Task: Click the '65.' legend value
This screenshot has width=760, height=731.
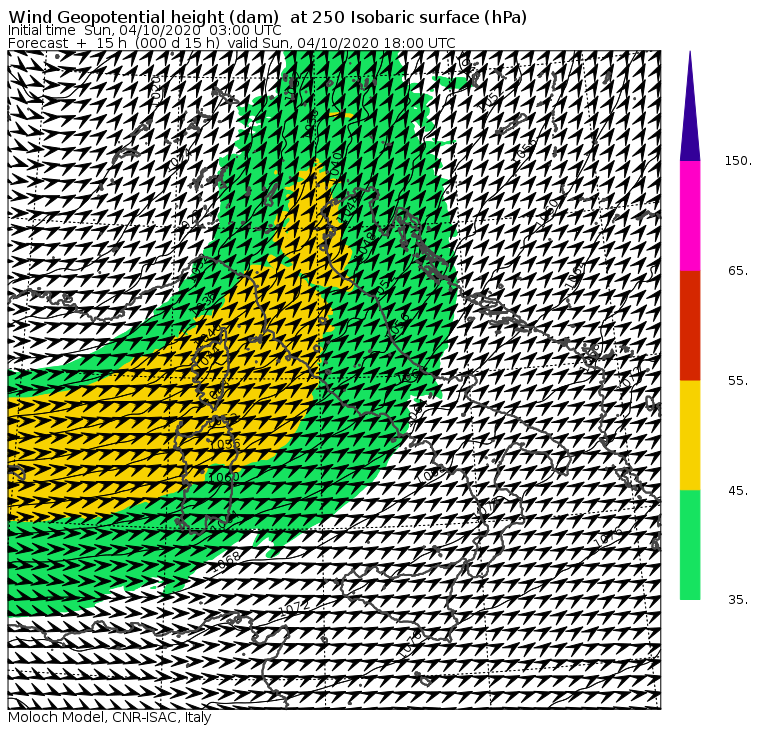Action: point(738,270)
